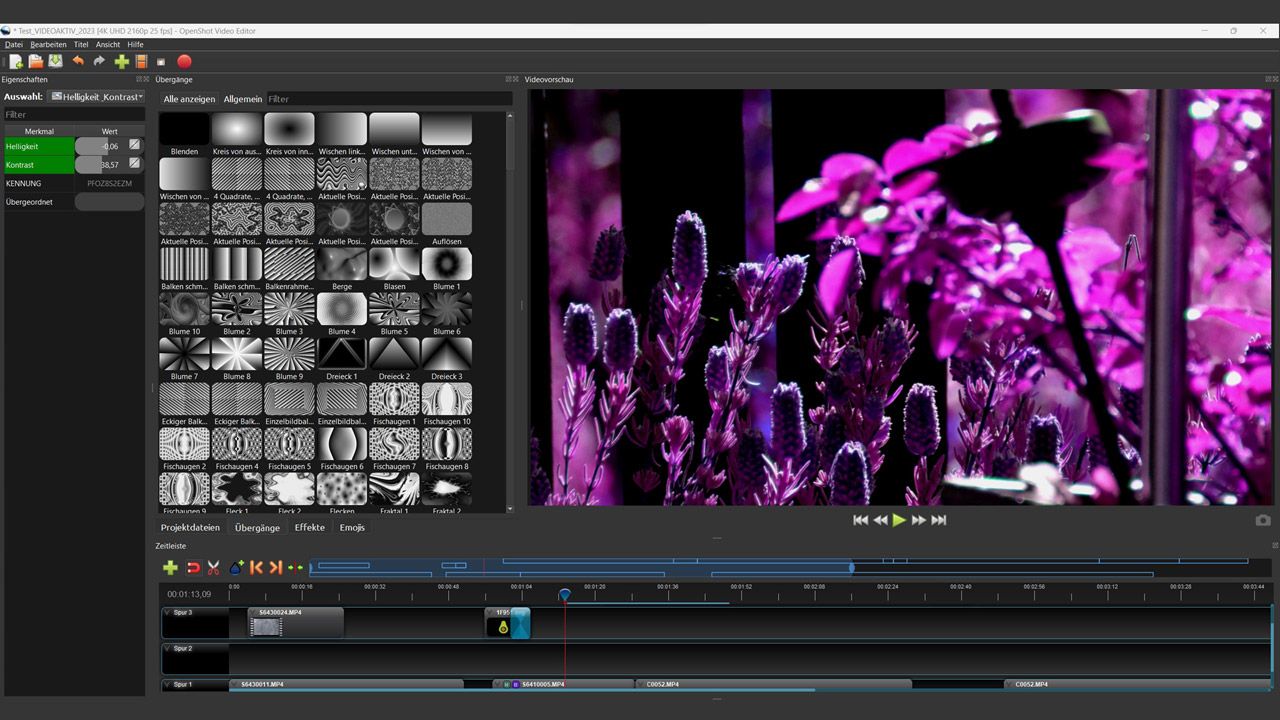Viewport: 1280px width, 720px height.
Task: Switch to the Effekte tab
Action: (309, 527)
